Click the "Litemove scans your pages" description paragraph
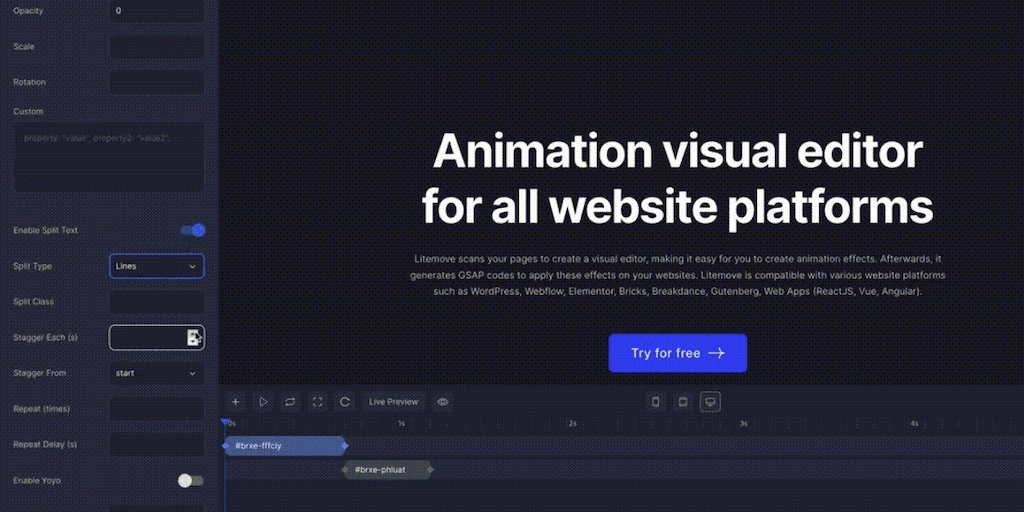The image size is (1024, 512). coord(678,275)
